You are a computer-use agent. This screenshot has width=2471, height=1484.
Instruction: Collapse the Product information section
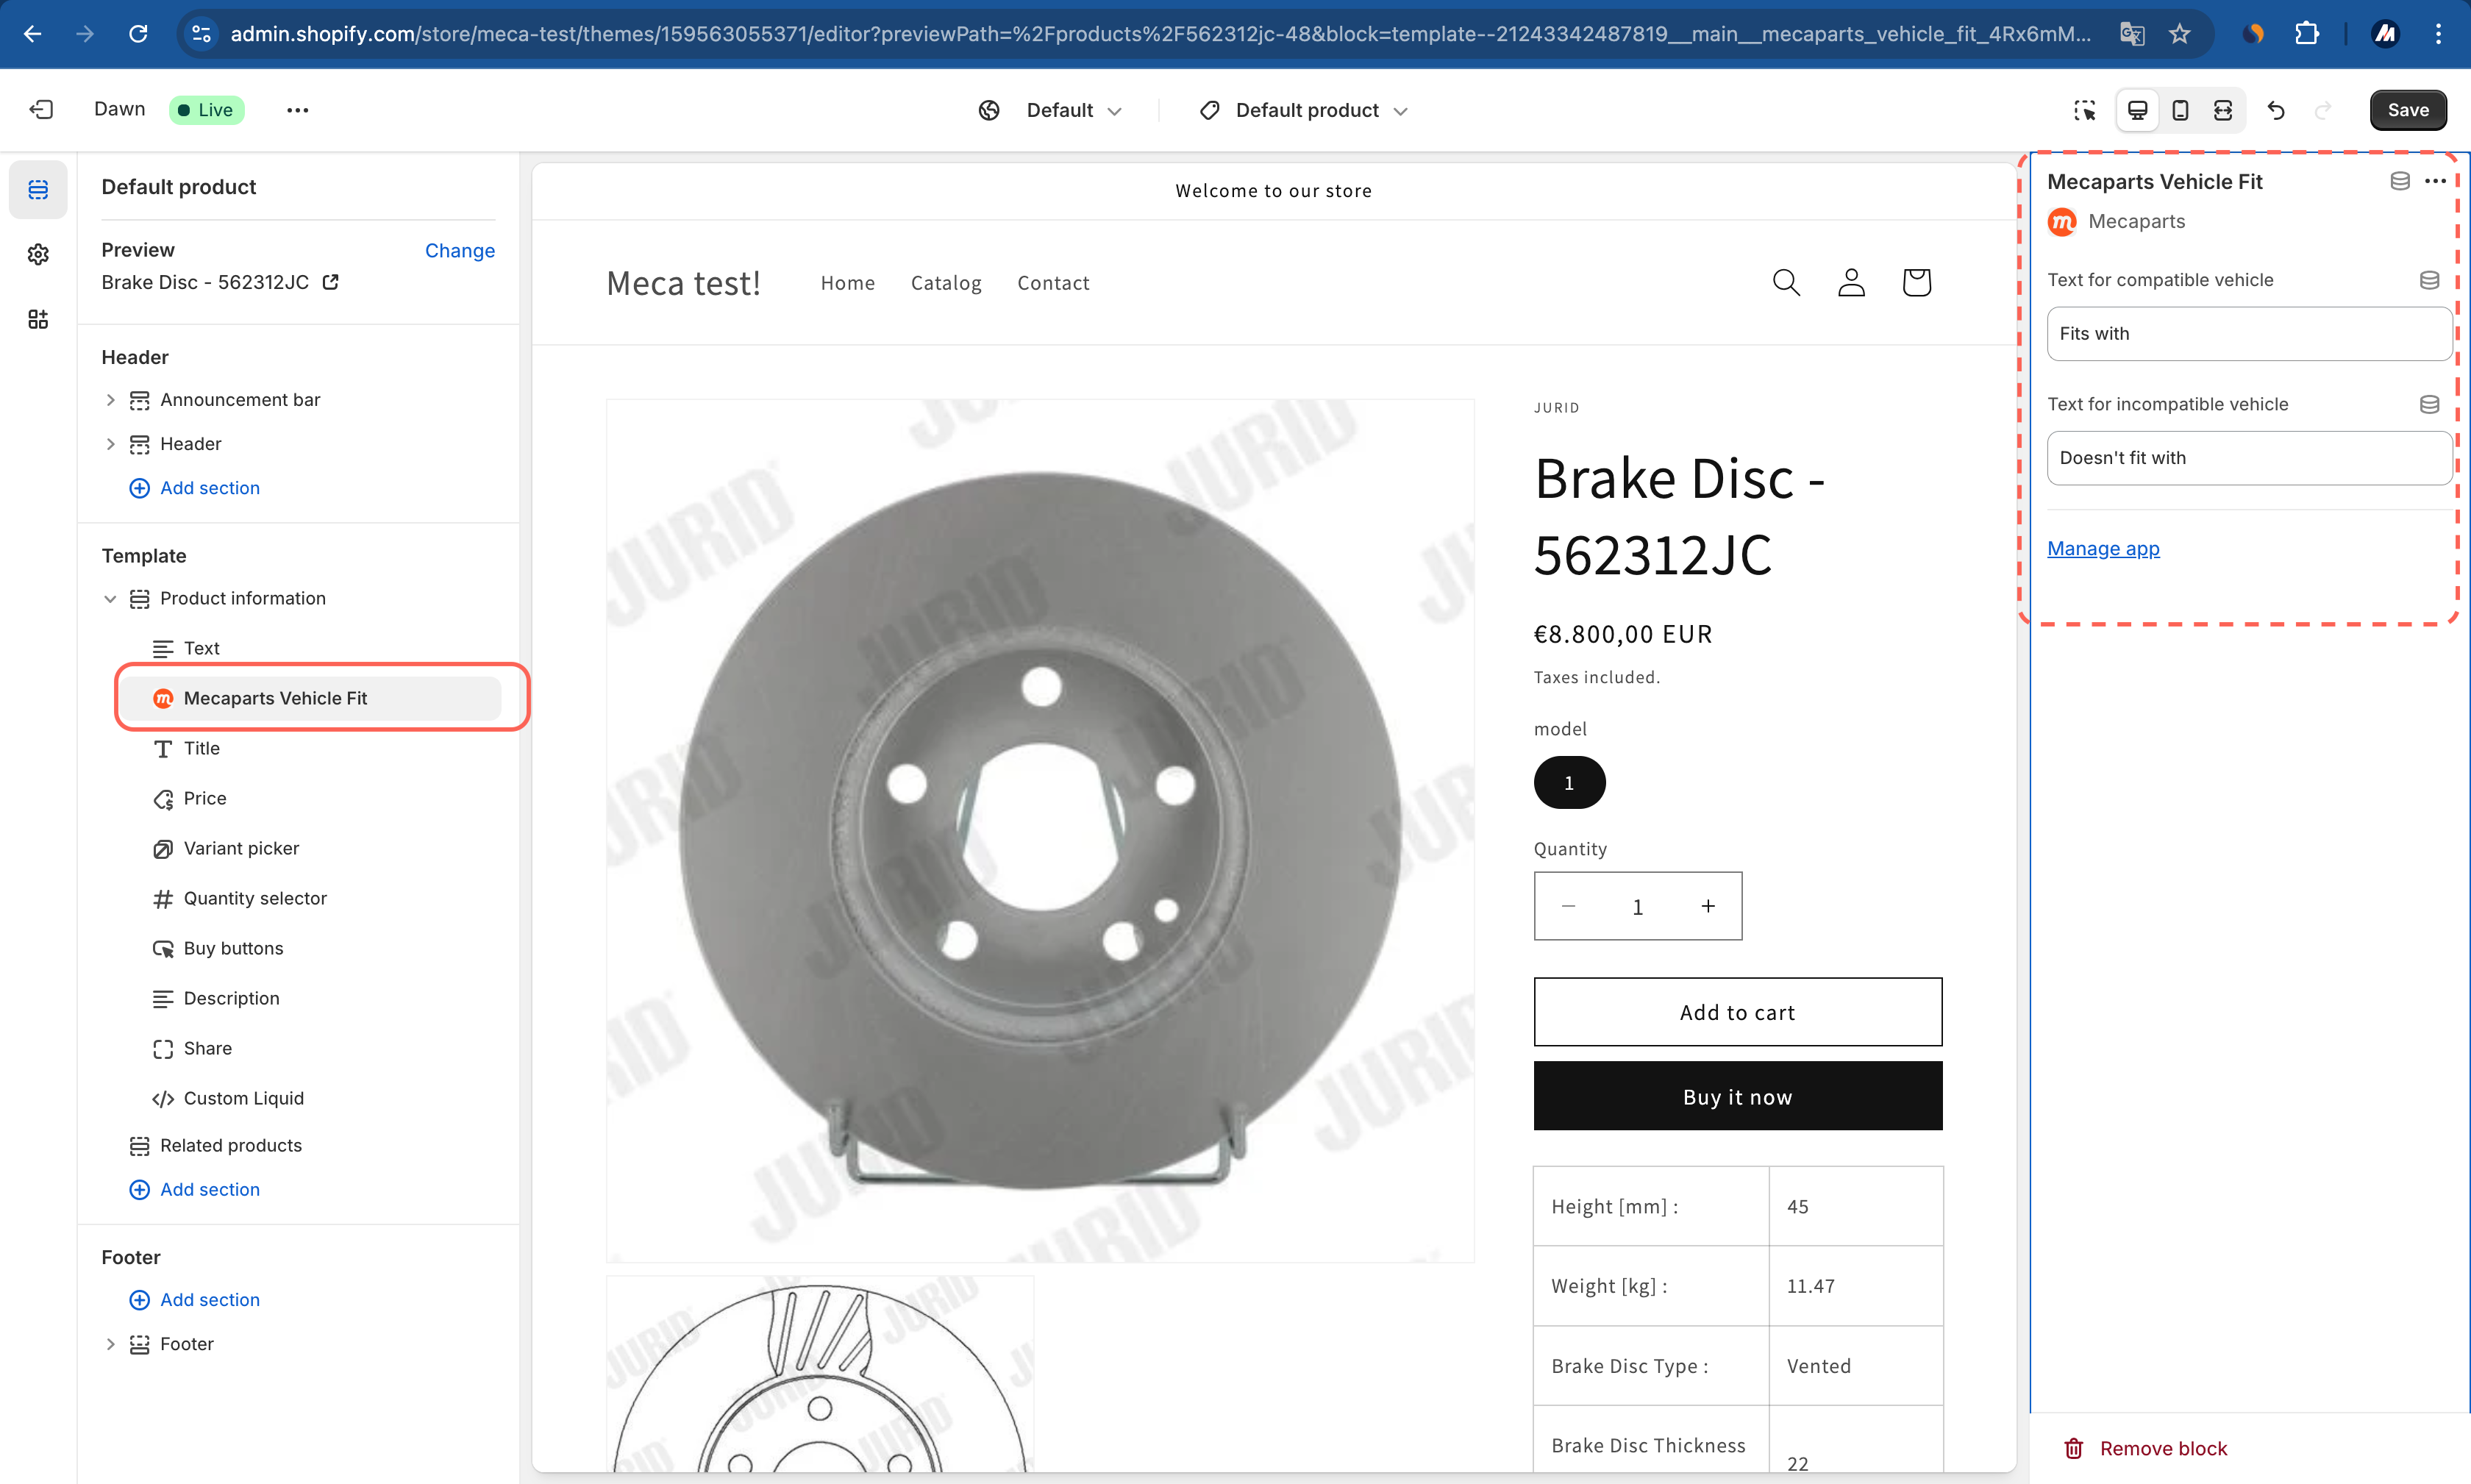pyautogui.click(x=110, y=599)
